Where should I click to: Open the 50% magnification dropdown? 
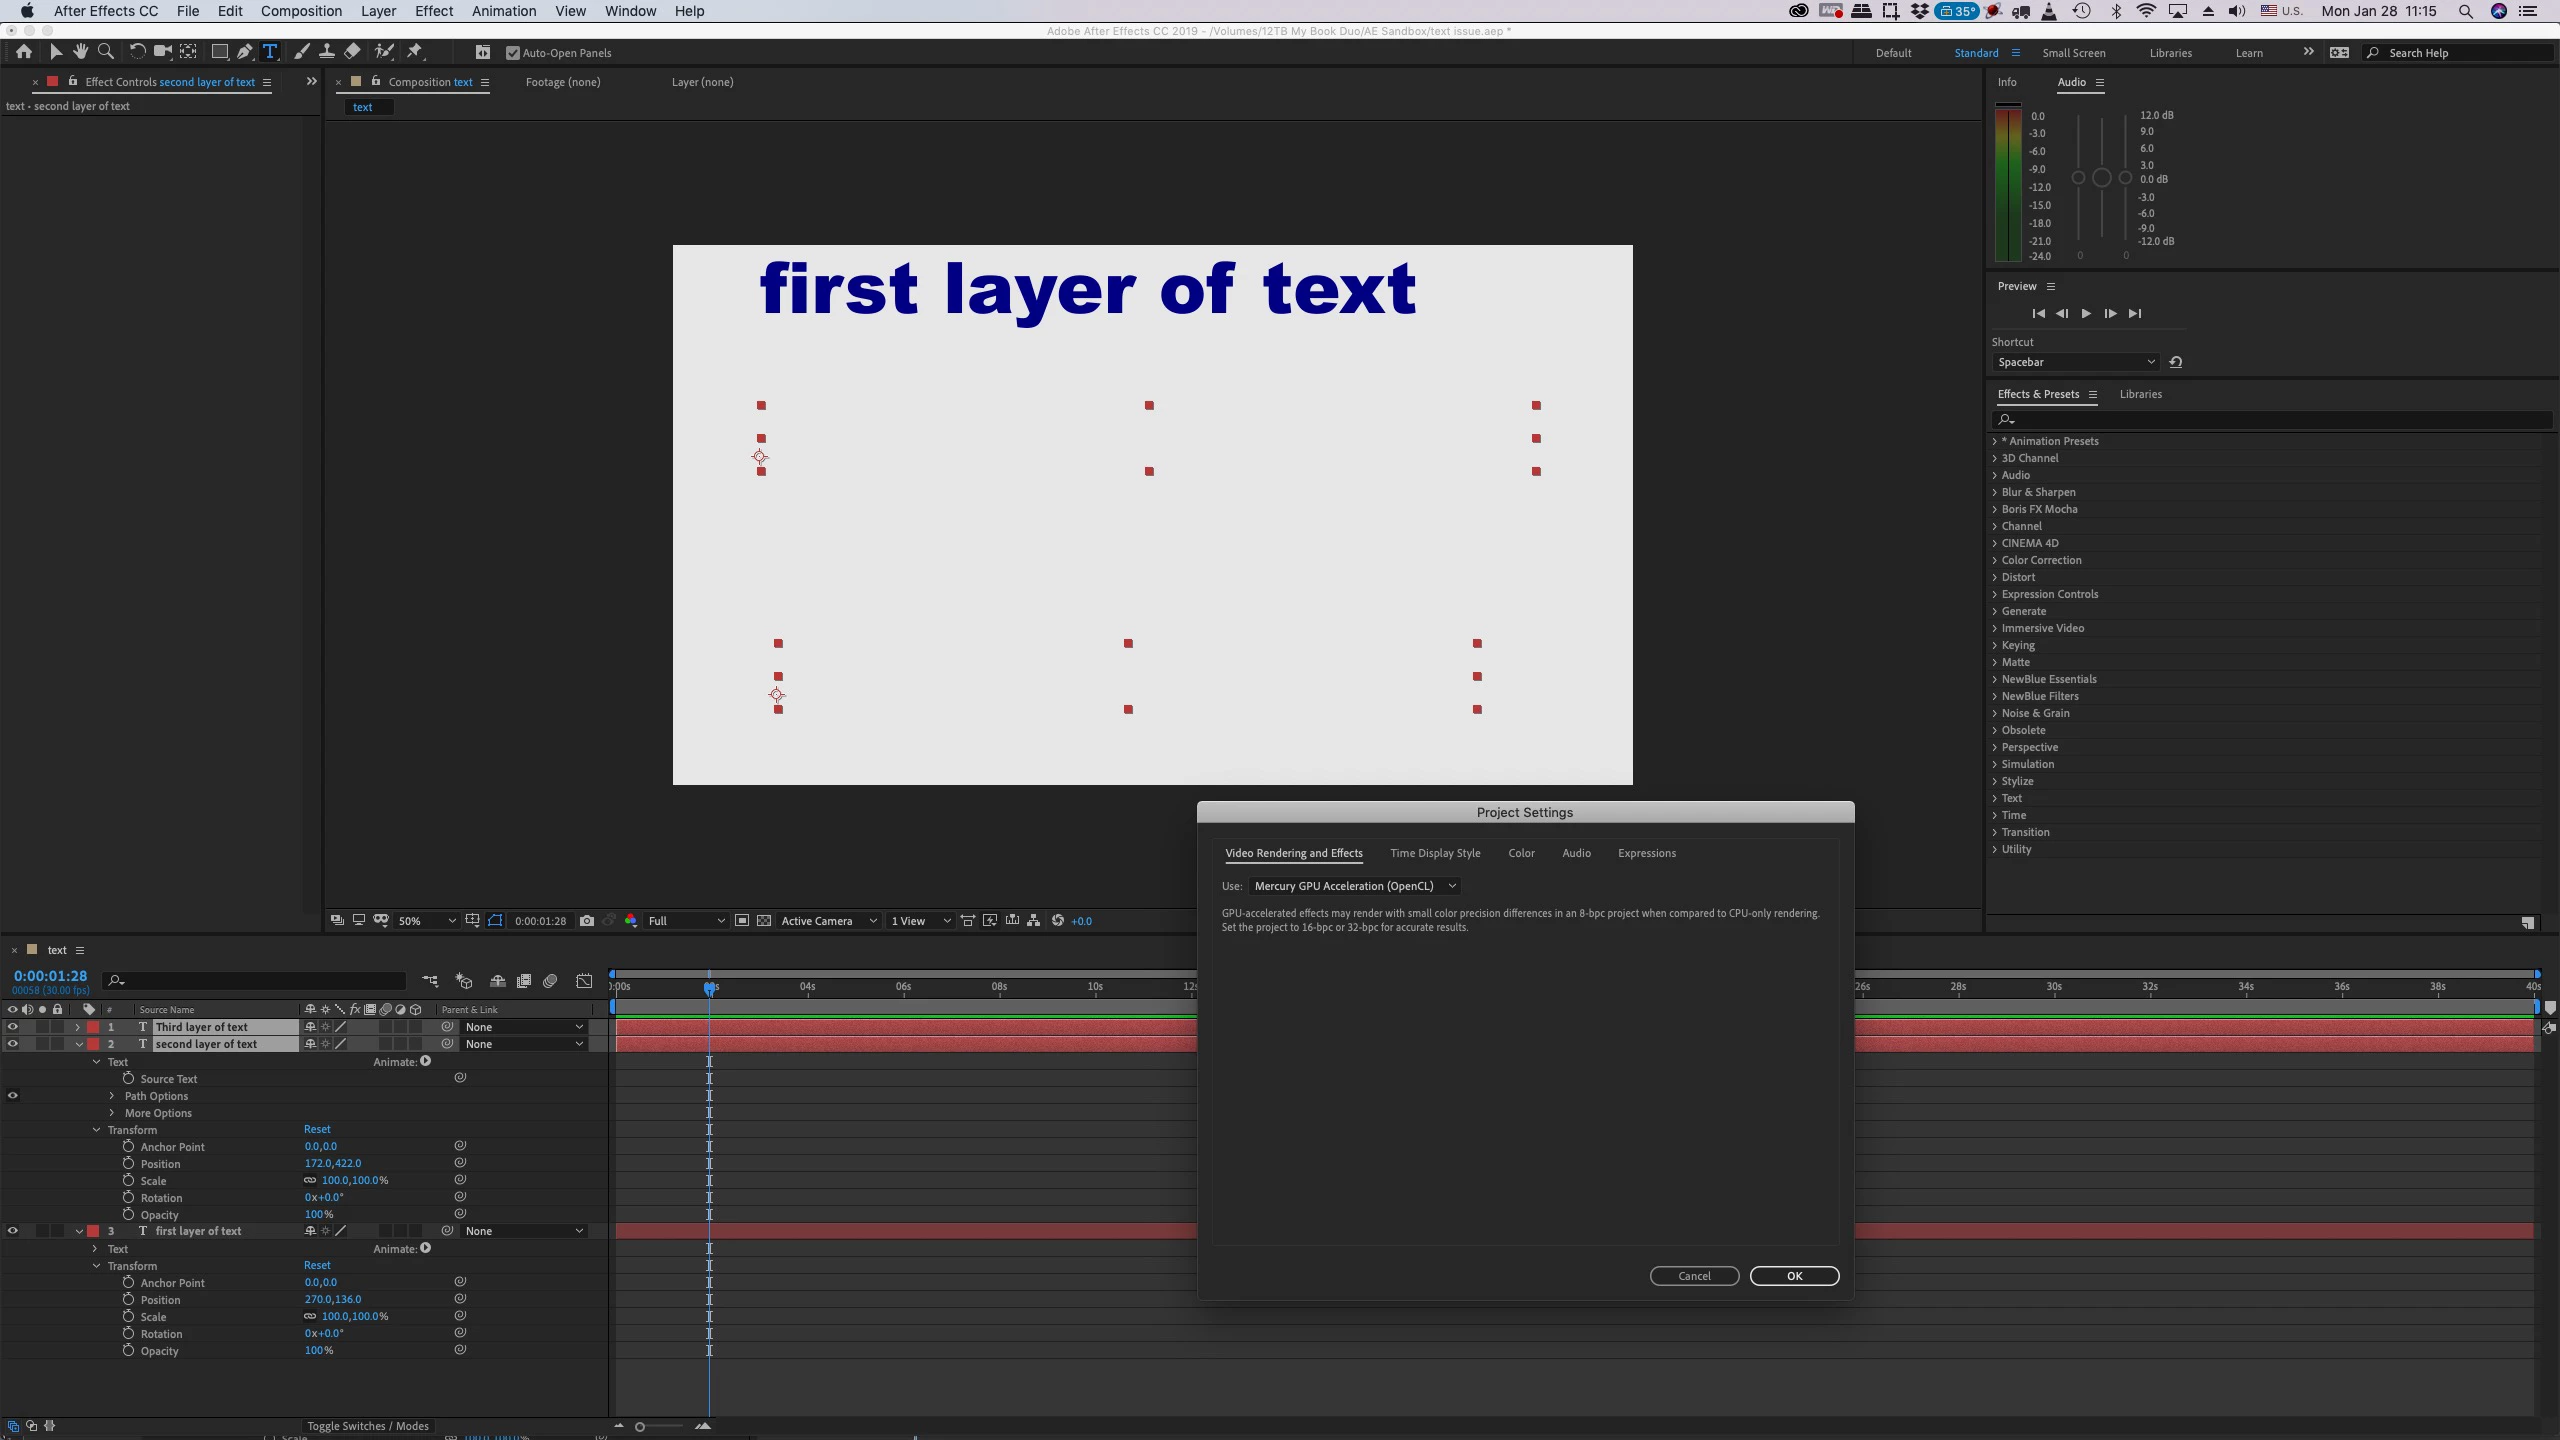(427, 921)
